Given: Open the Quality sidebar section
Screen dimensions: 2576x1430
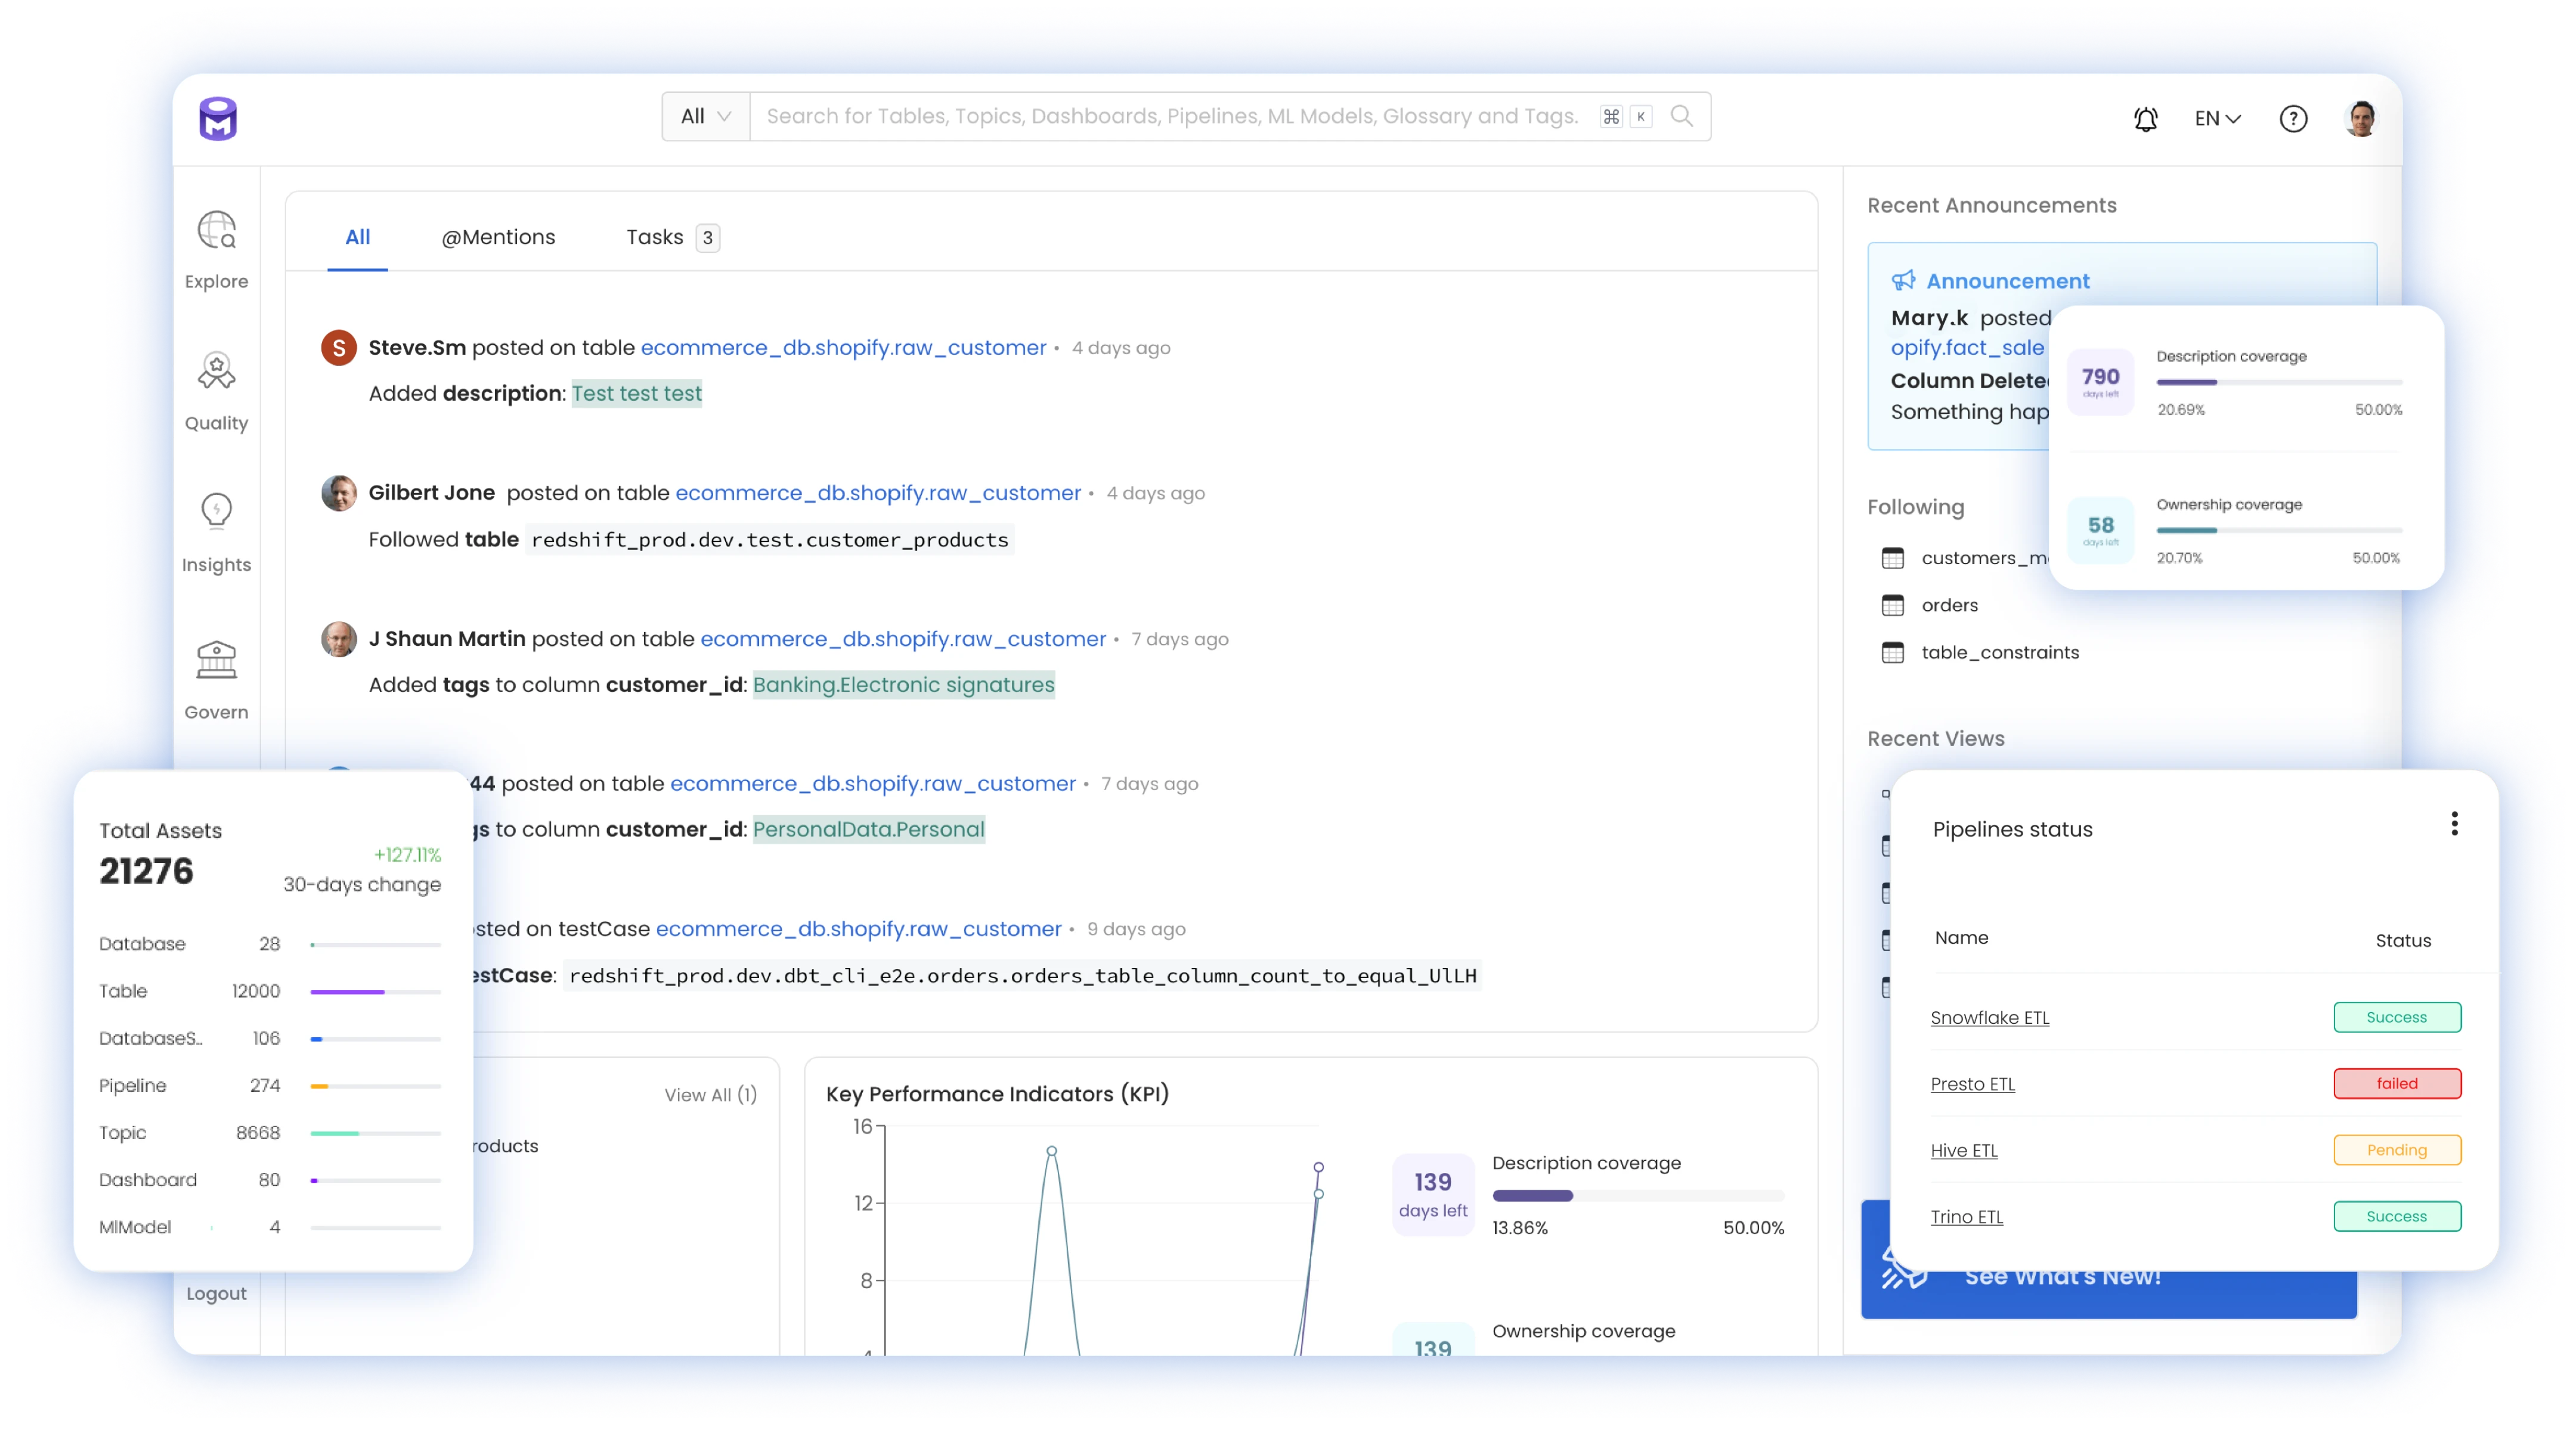Looking at the screenshot, I should (216, 391).
